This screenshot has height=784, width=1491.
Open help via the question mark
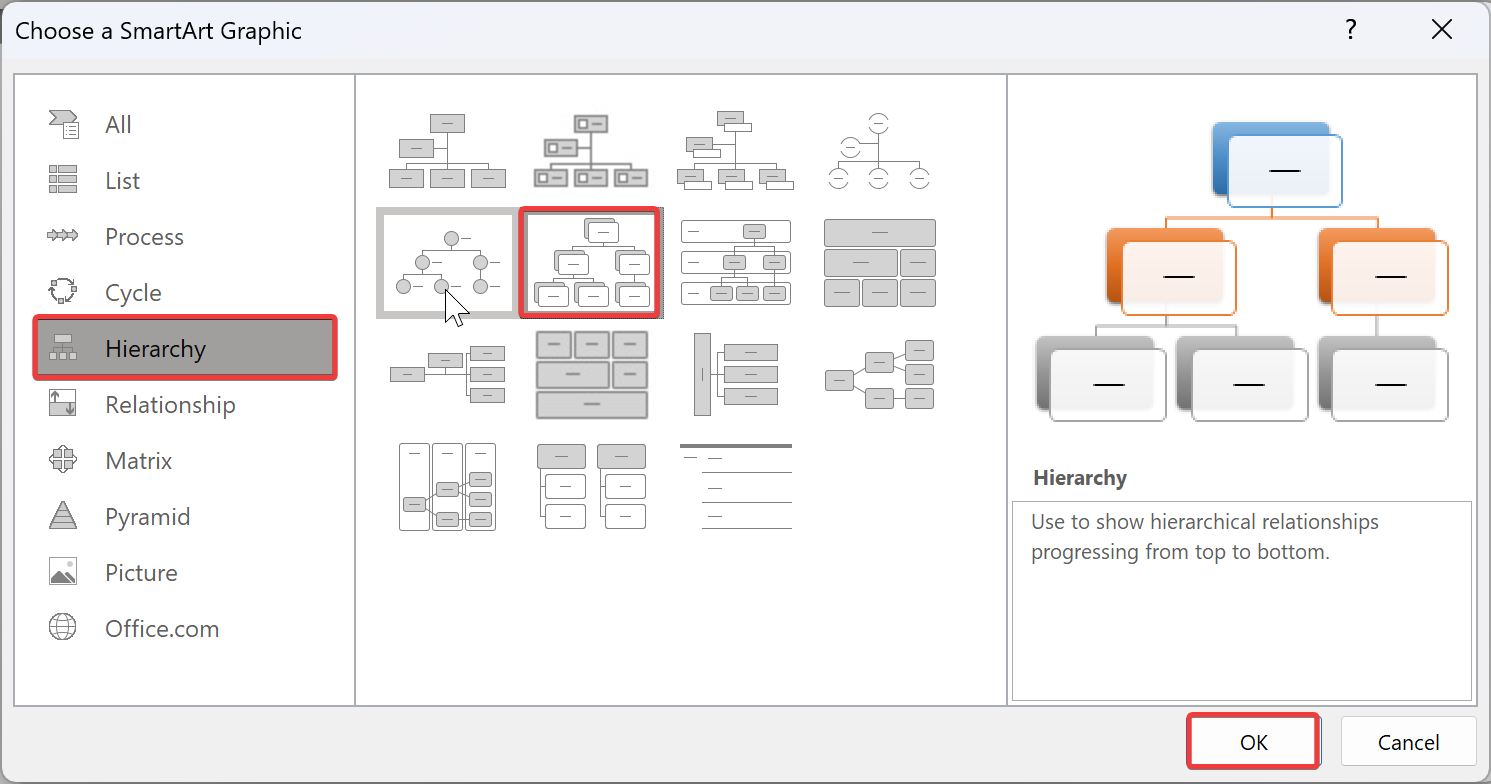pyautogui.click(x=1350, y=29)
